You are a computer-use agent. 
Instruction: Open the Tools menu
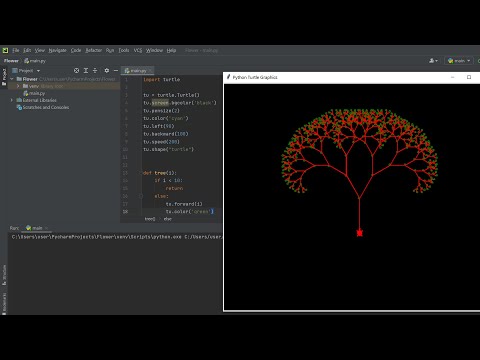pos(124,50)
